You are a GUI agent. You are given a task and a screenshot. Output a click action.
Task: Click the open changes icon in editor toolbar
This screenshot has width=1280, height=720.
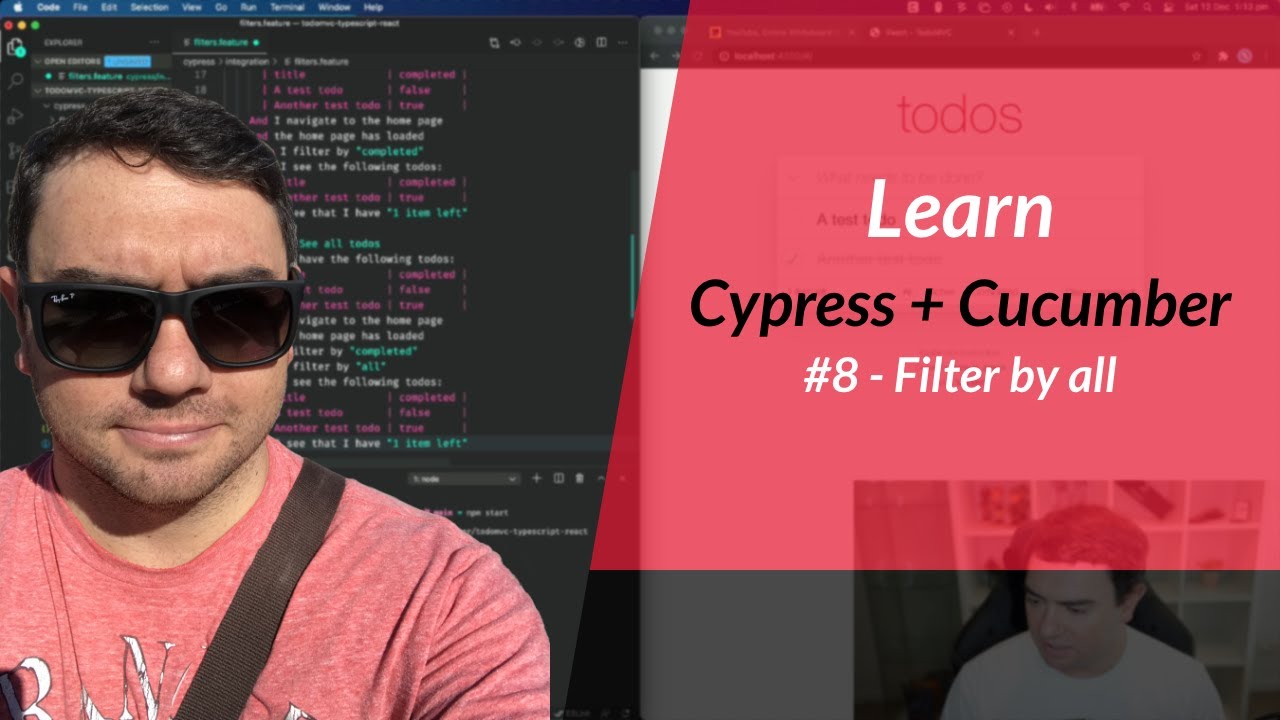click(494, 43)
